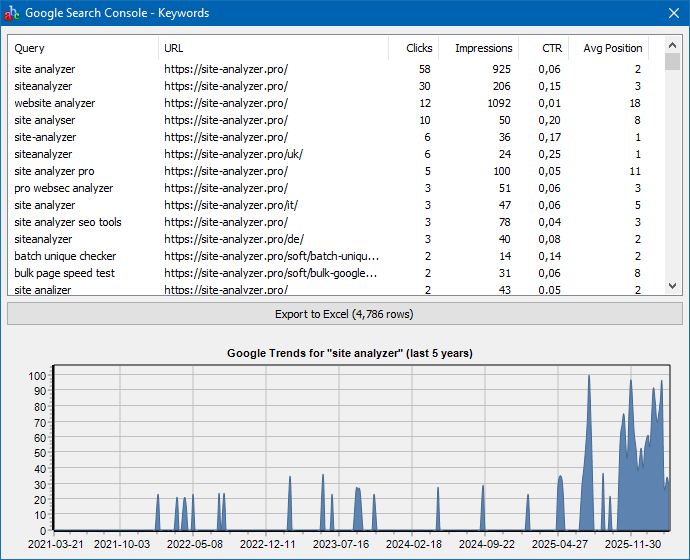690x560 pixels.
Task: Select the 'site analyzer pro' query row
Action: (x=328, y=171)
